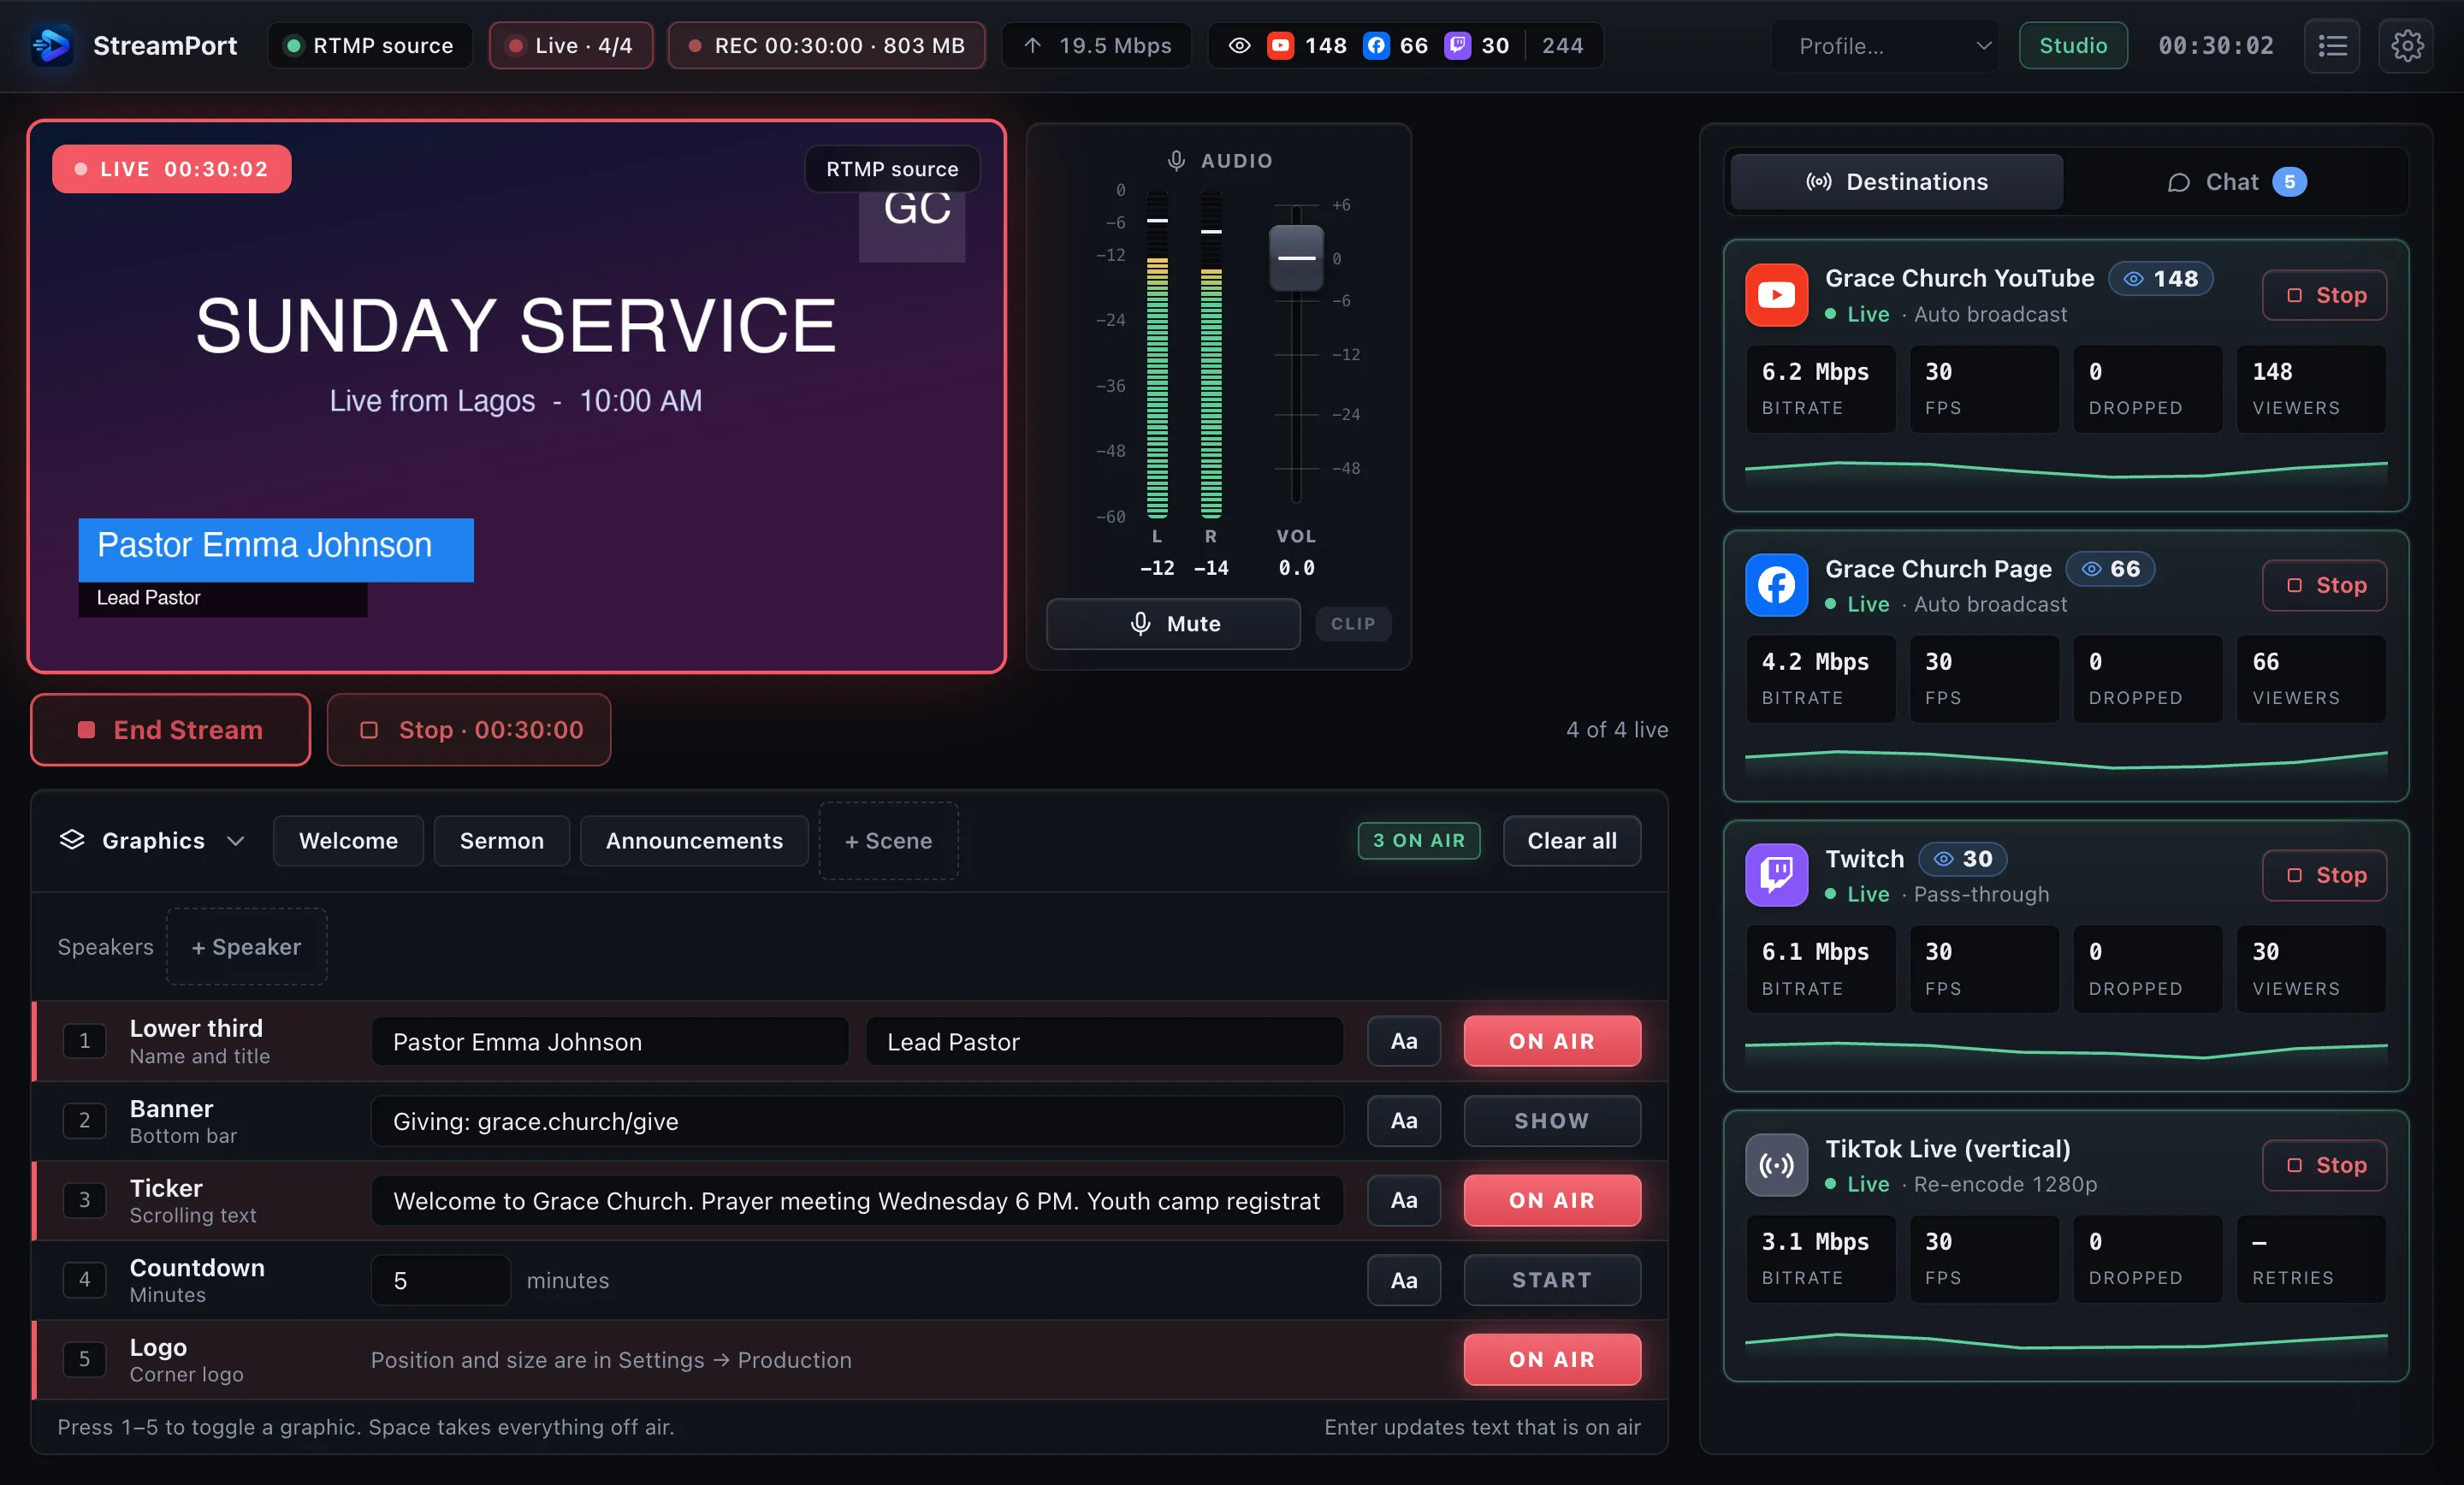Viewport: 2464px width, 1485px height.
Task: Open the list view icon in header
Action: coord(2332,46)
